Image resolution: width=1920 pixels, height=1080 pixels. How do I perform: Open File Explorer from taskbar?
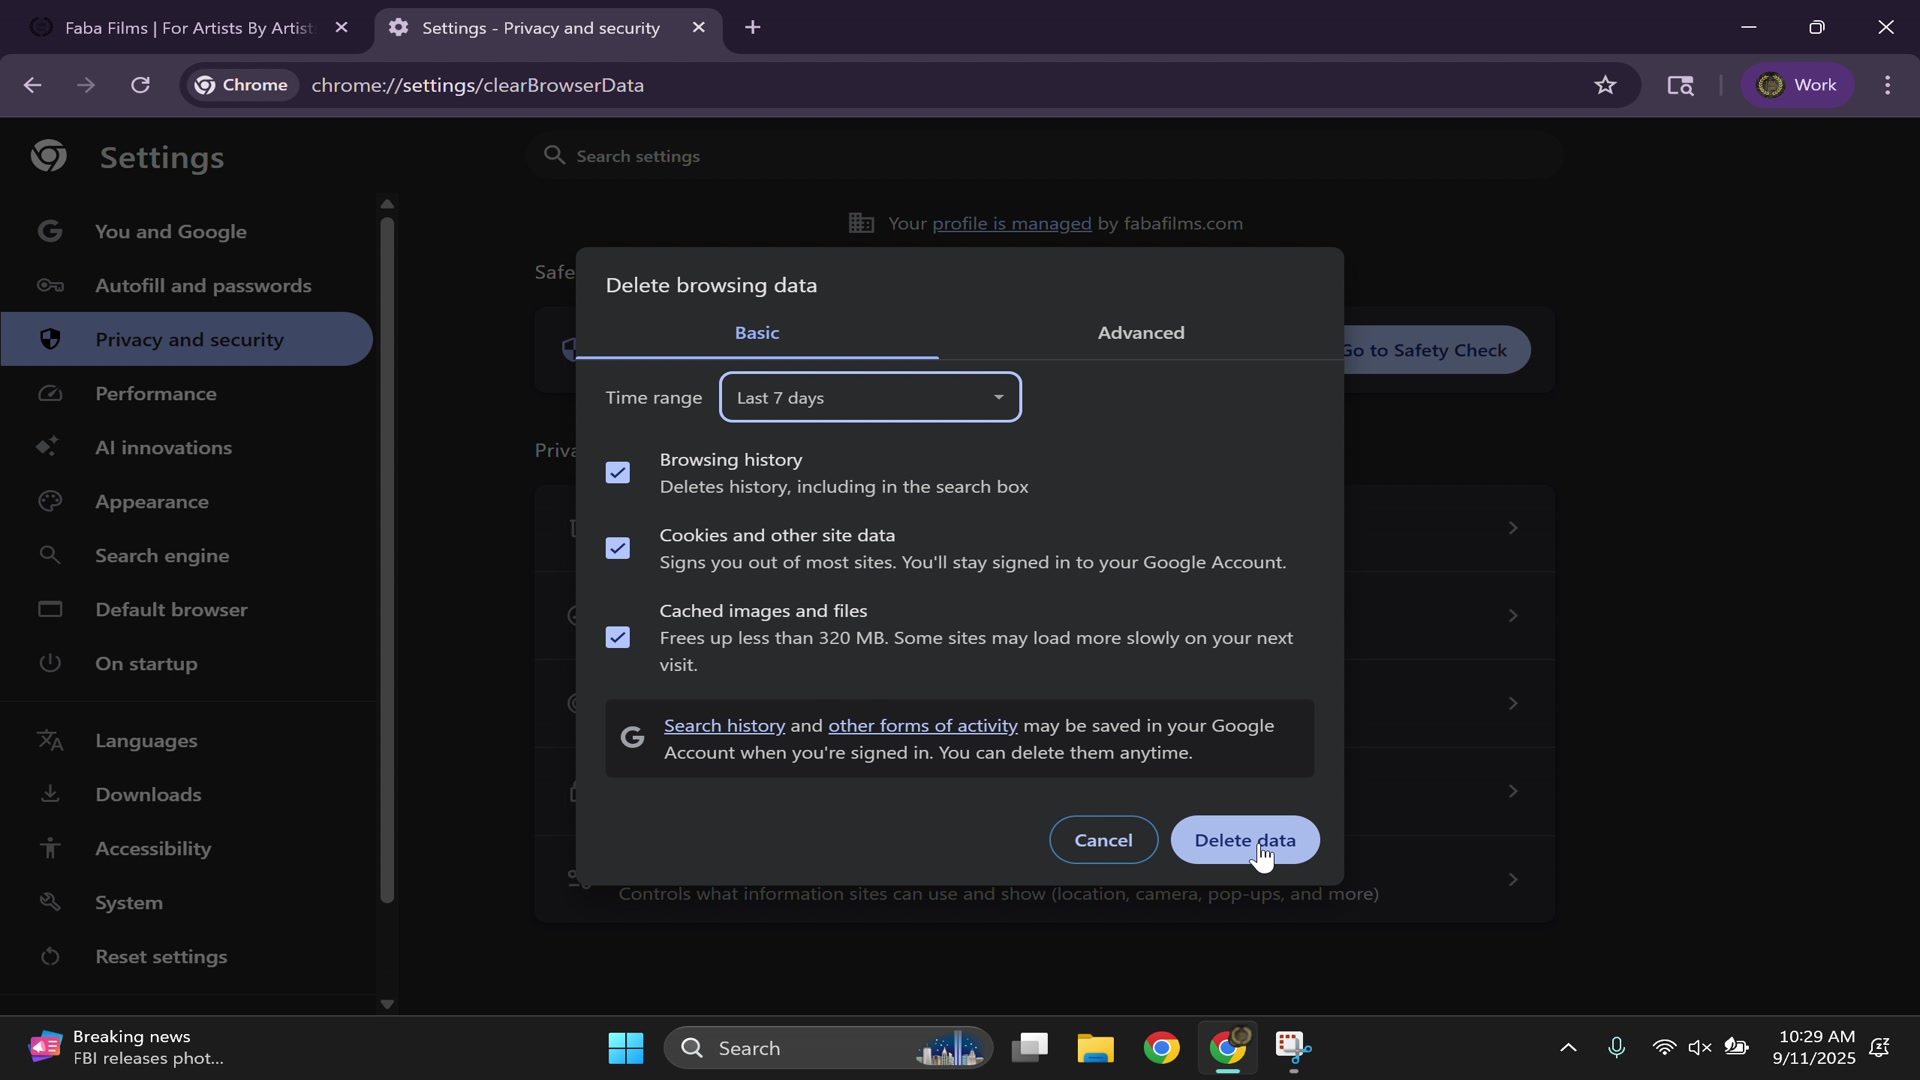[1095, 1048]
